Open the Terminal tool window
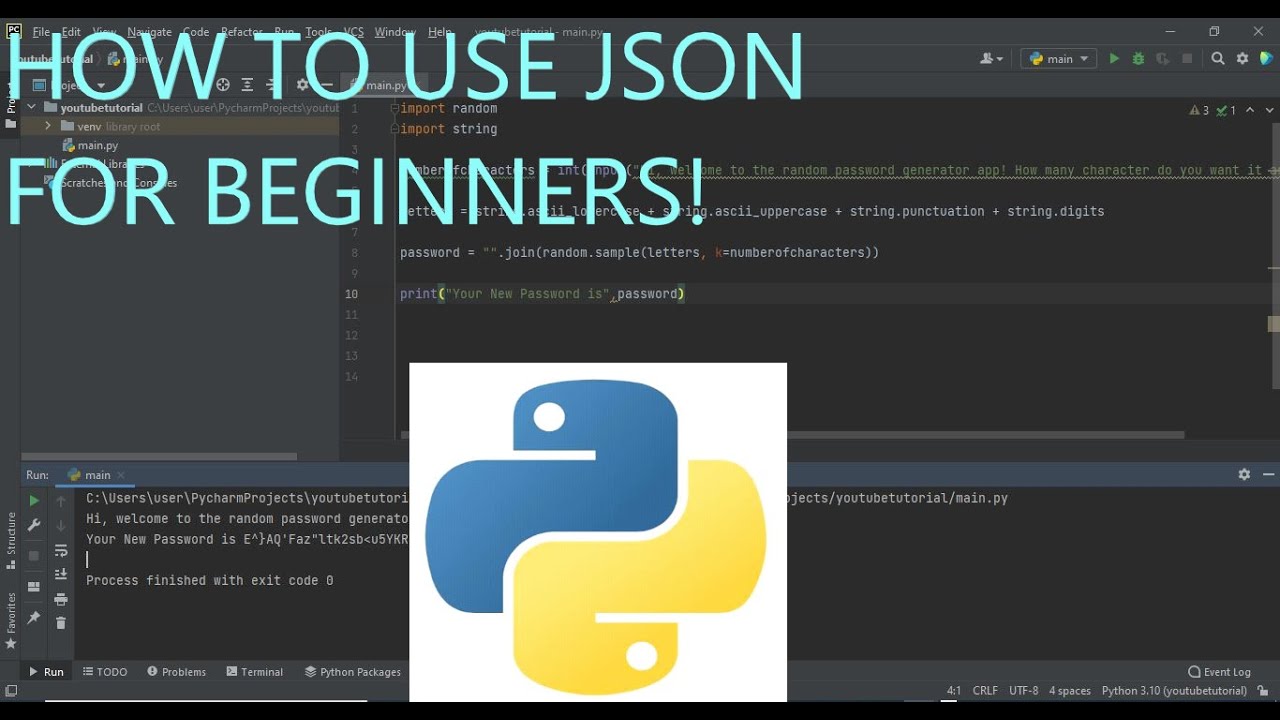Viewport: 1280px width, 720px height. point(255,672)
